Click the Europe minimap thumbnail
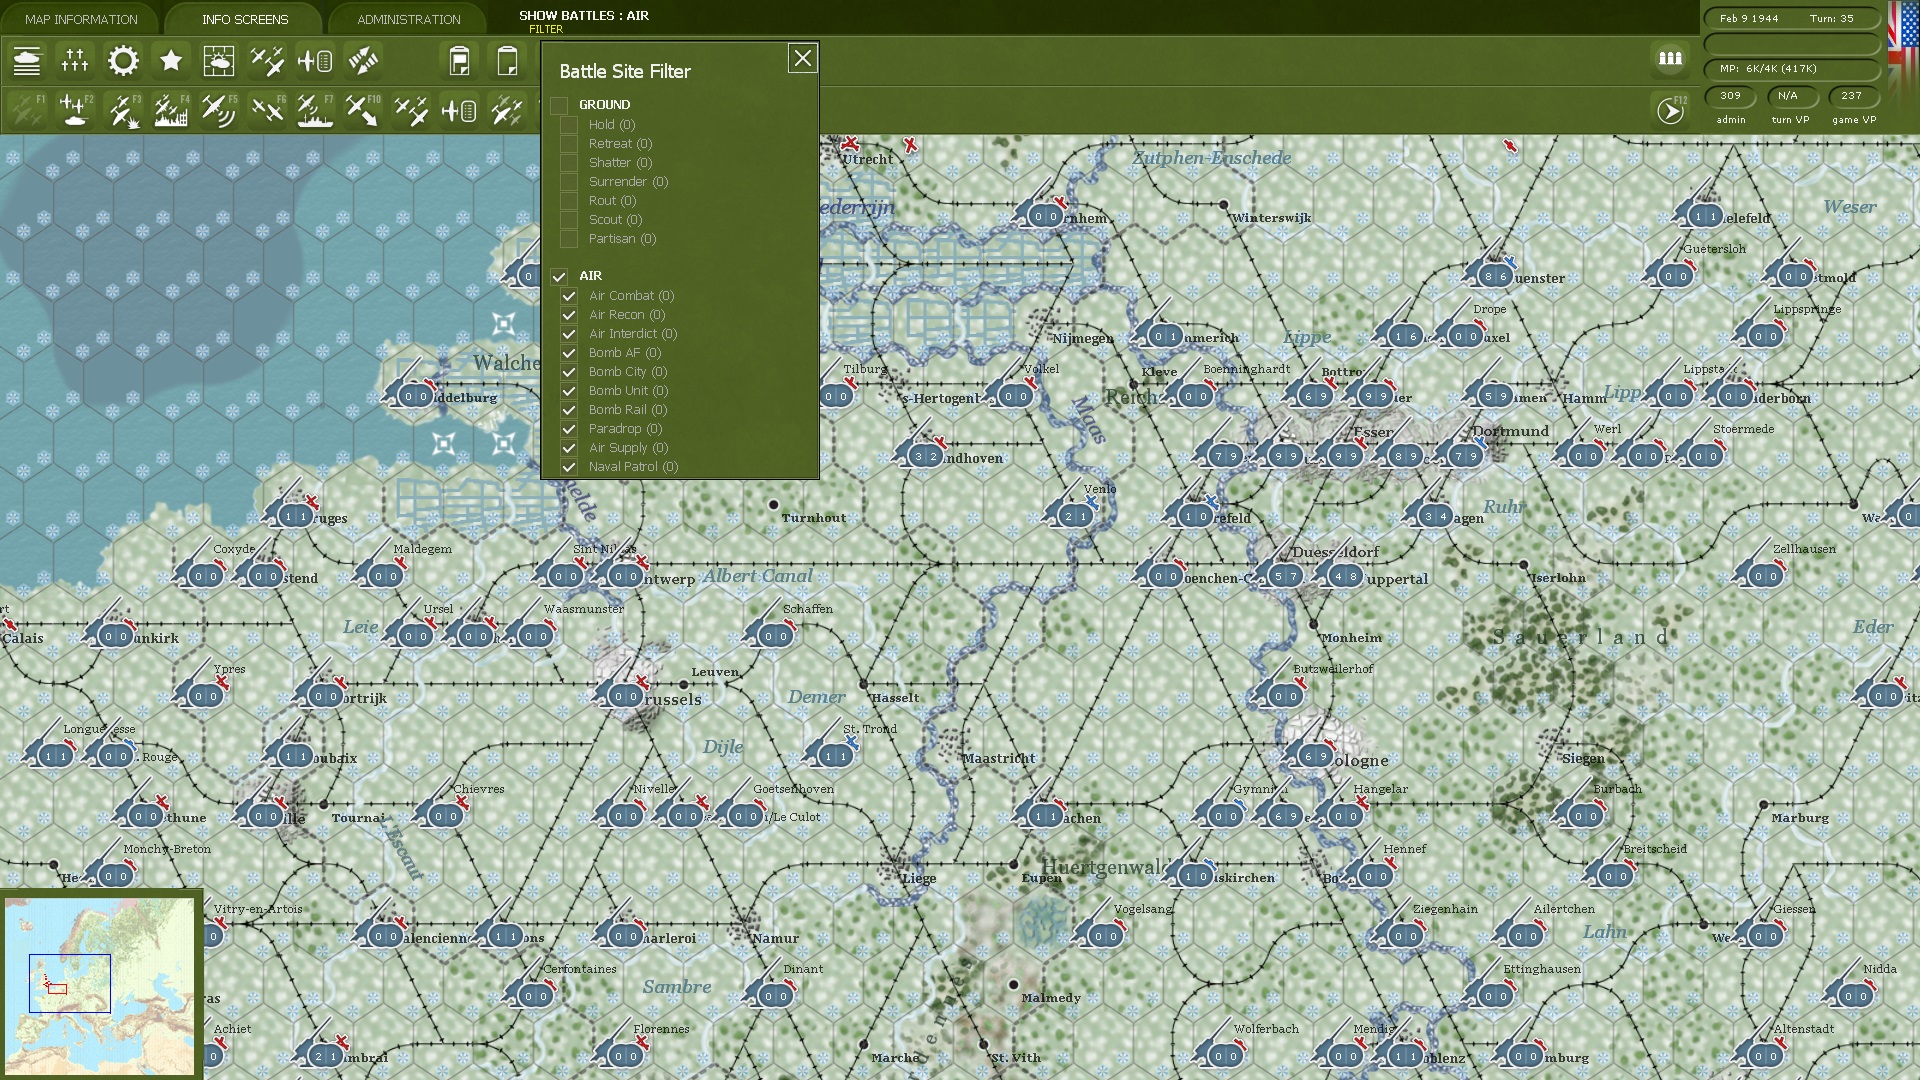 click(x=100, y=986)
